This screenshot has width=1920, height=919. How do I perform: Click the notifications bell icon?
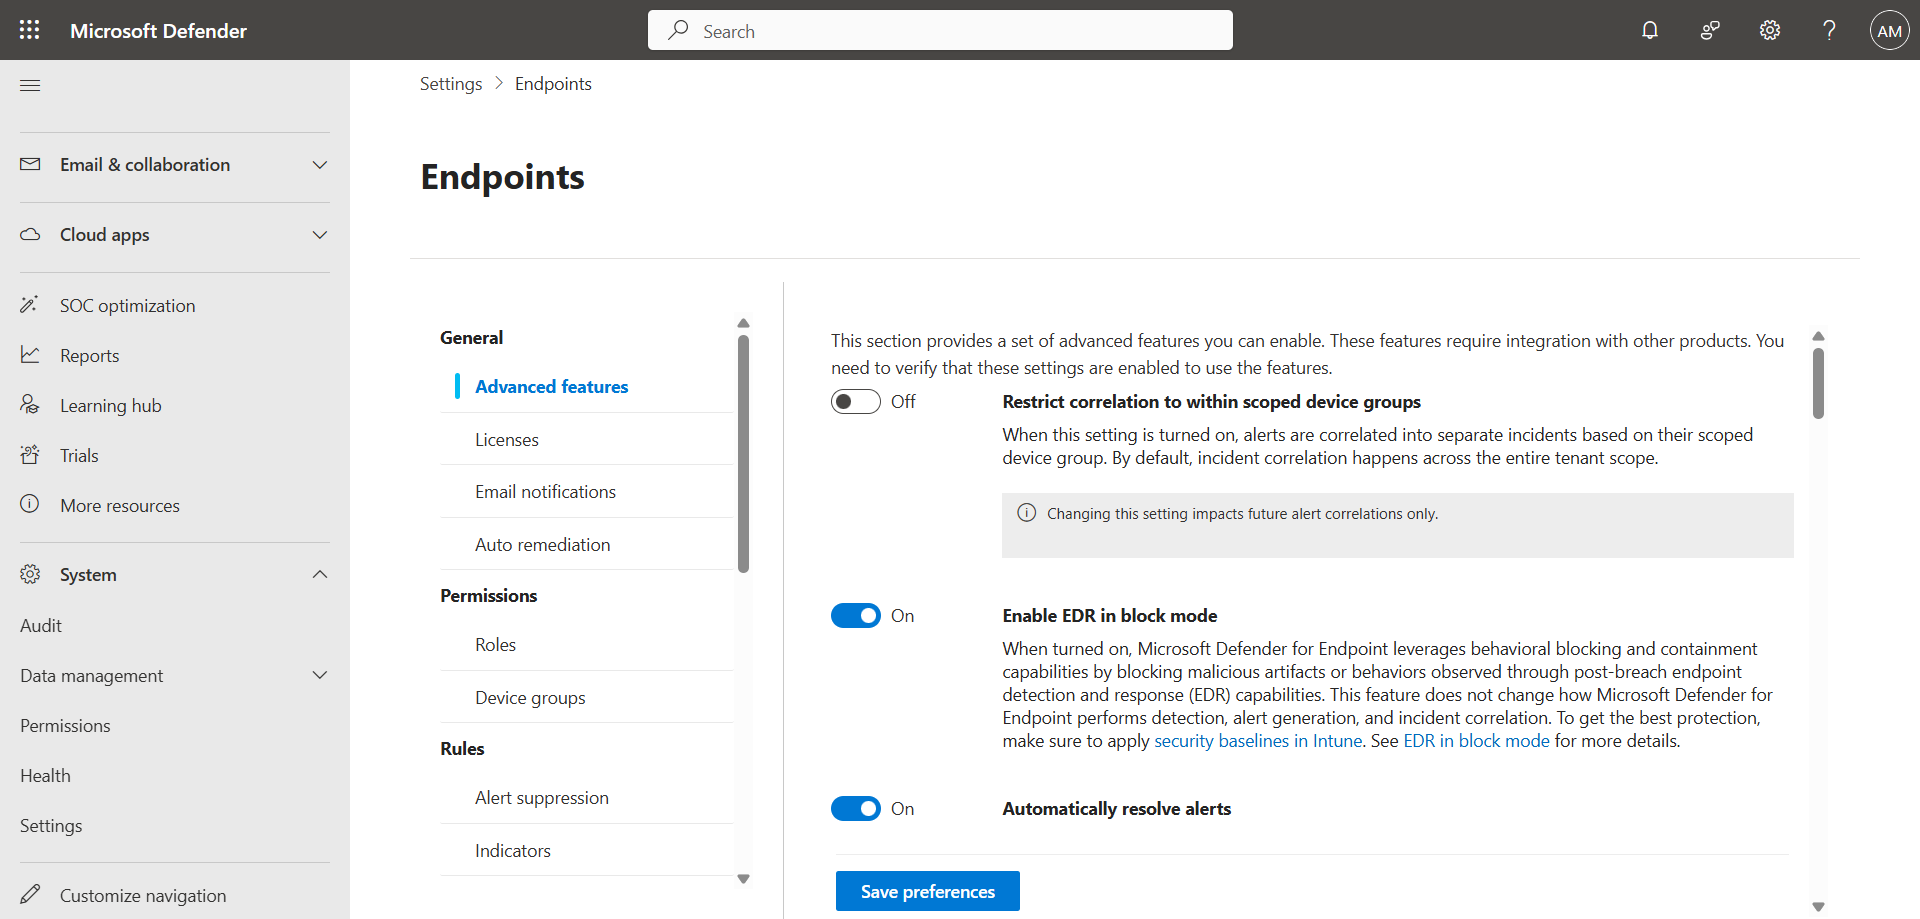coord(1650,30)
